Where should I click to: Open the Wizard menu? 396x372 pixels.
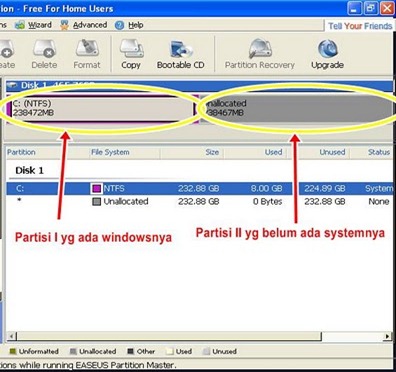[34, 25]
